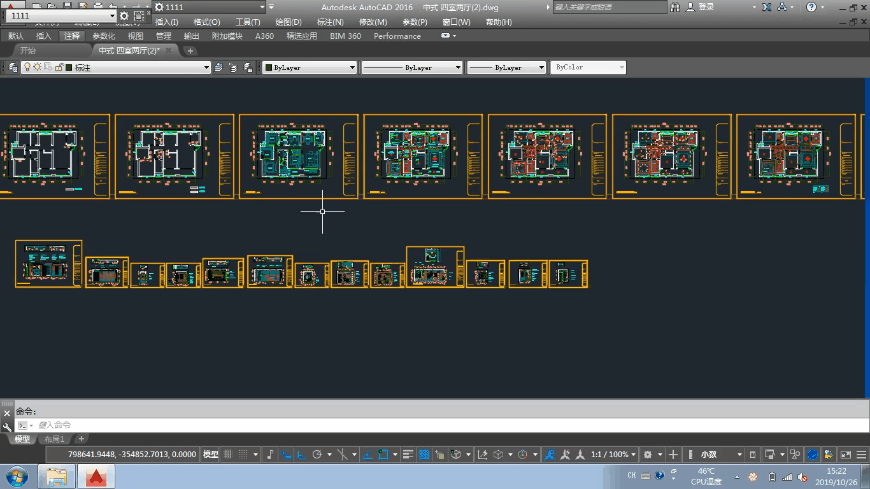
Task: Open the first ByLayer linetype dropdown
Action: pos(412,67)
